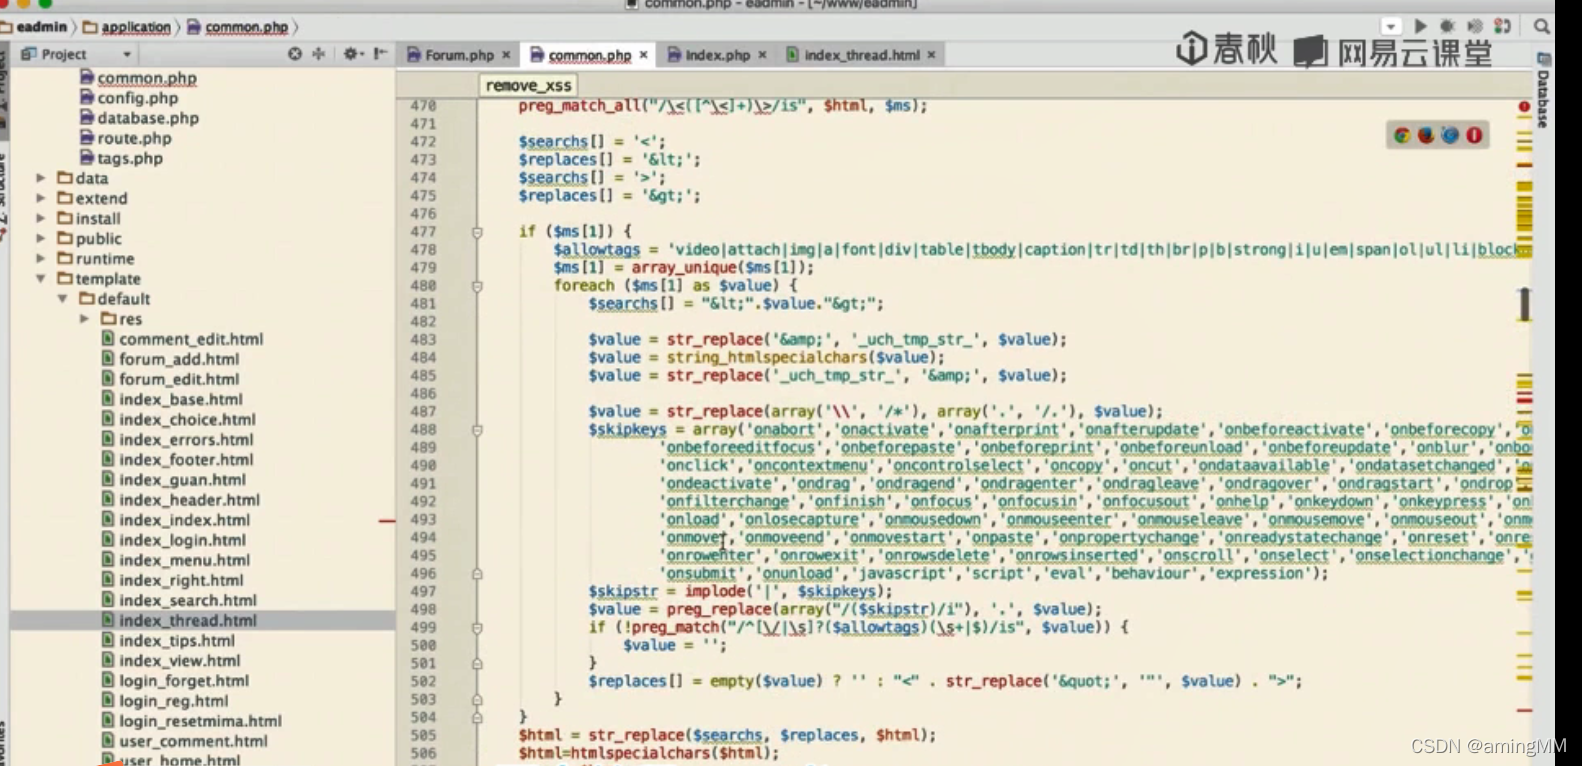The width and height of the screenshot is (1582, 766).
Task: Fold the foreach block at line 480
Action: 477,286
